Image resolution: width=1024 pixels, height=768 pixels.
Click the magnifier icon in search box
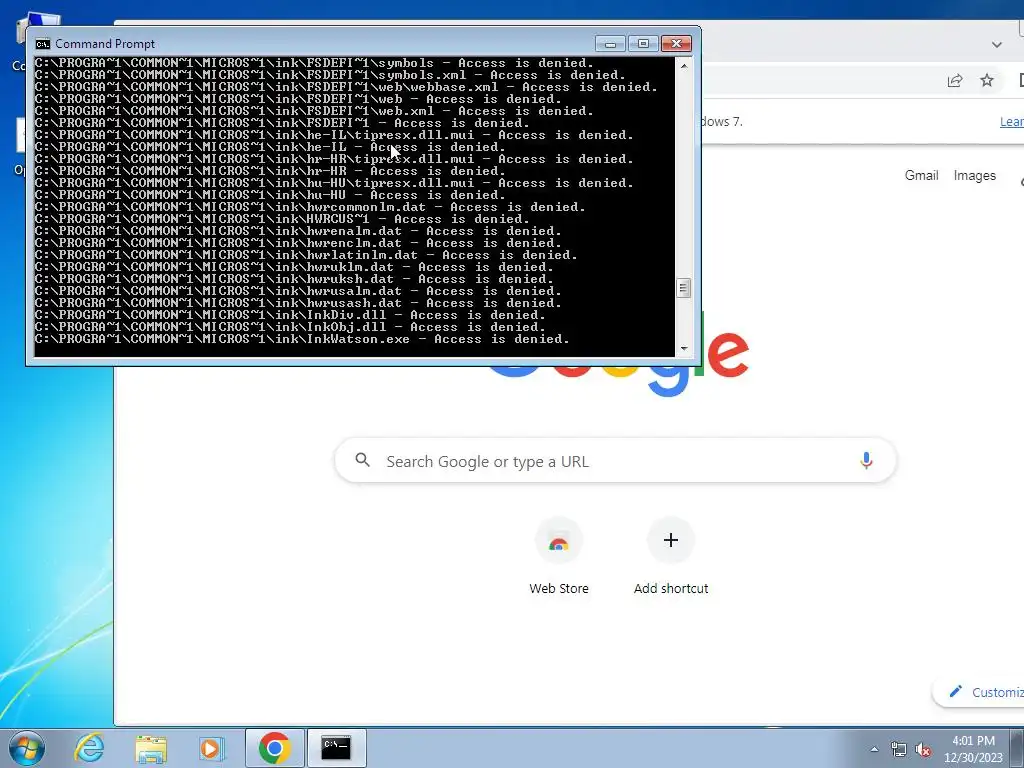click(362, 460)
